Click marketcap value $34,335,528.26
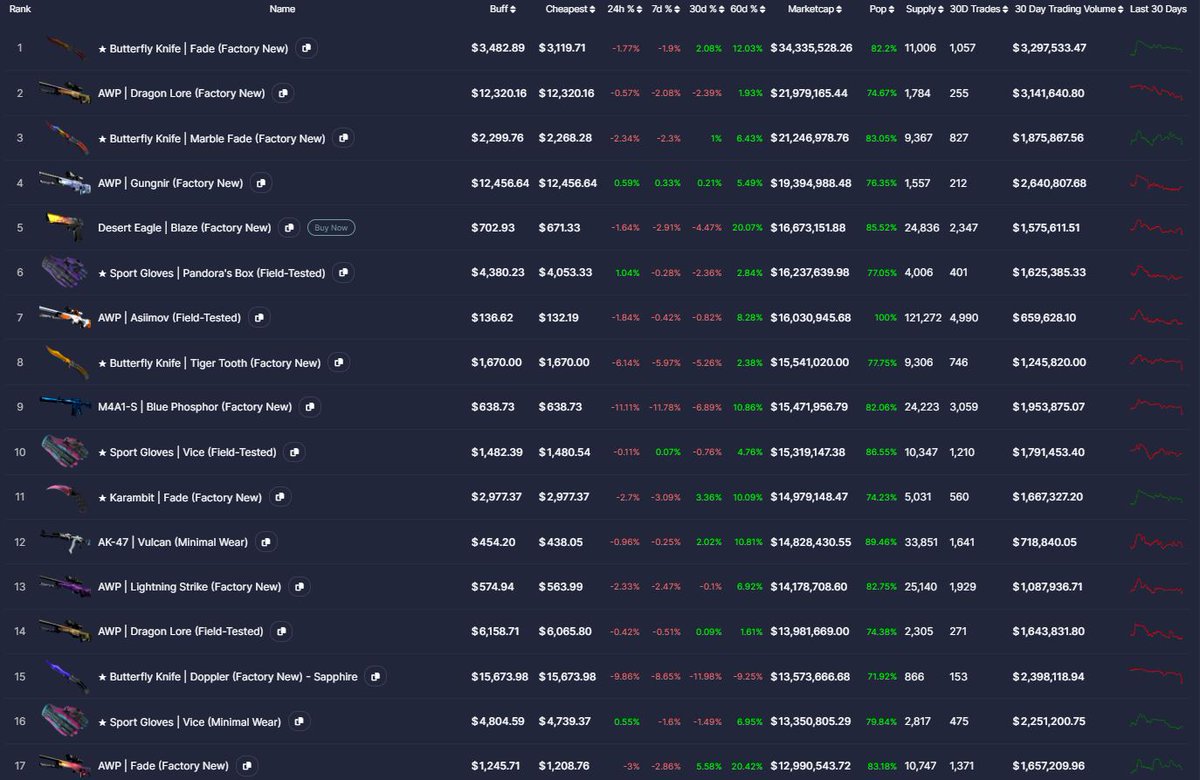Image resolution: width=1200 pixels, height=780 pixels. (x=811, y=48)
